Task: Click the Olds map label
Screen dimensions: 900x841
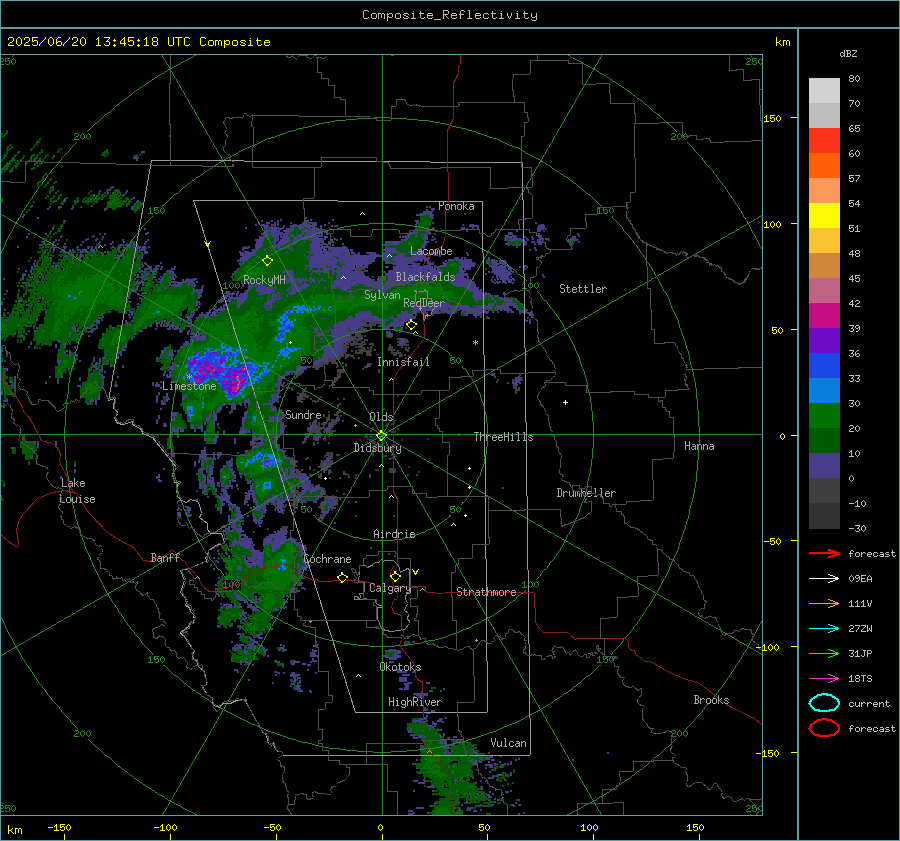Action: (381, 417)
